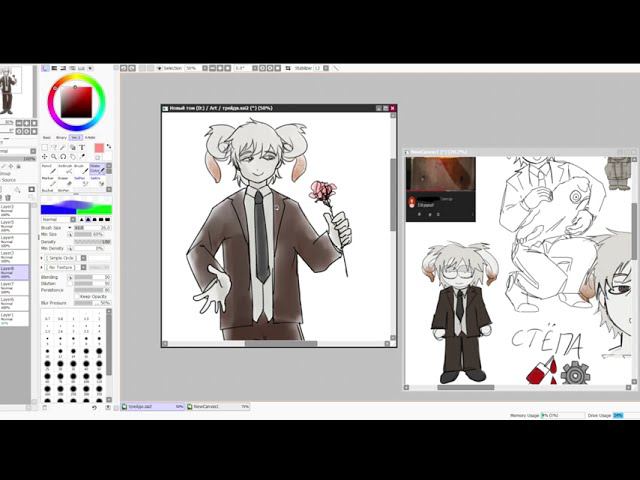Image resolution: width=640 pixels, height=480 pixels.
Task: Toggle Blending pressure checkbox
Action: tap(70, 277)
